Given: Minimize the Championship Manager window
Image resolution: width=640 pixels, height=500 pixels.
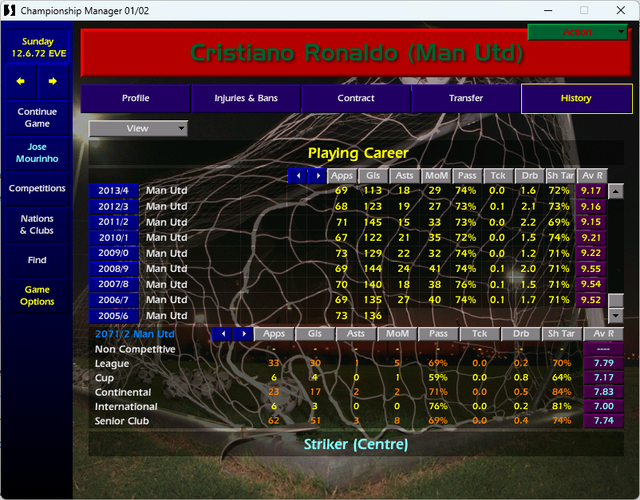Looking at the screenshot, I should [x=548, y=11].
